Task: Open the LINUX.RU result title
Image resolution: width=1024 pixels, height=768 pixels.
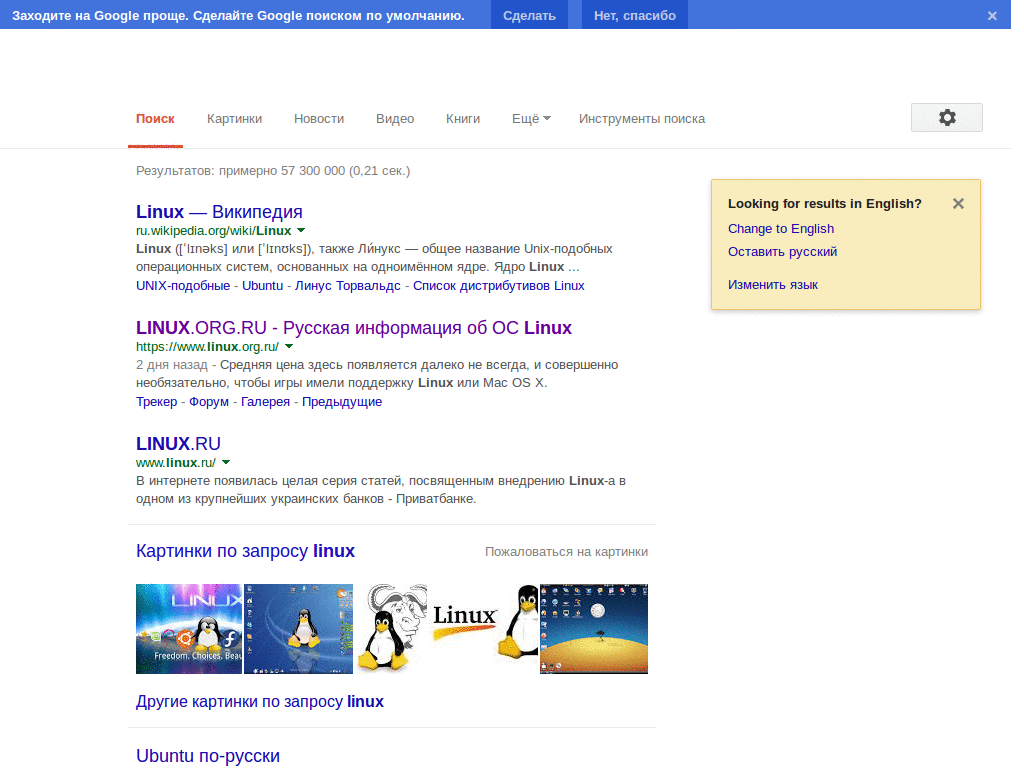Action: [178, 443]
